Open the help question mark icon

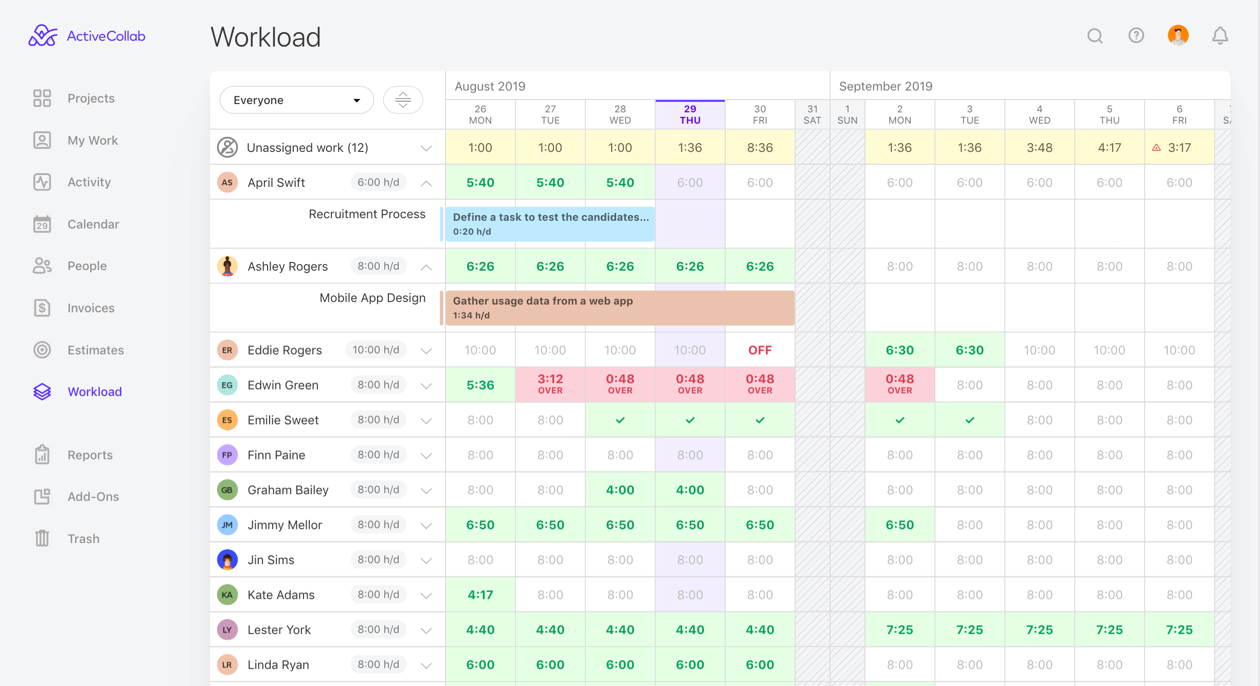pyautogui.click(x=1136, y=36)
